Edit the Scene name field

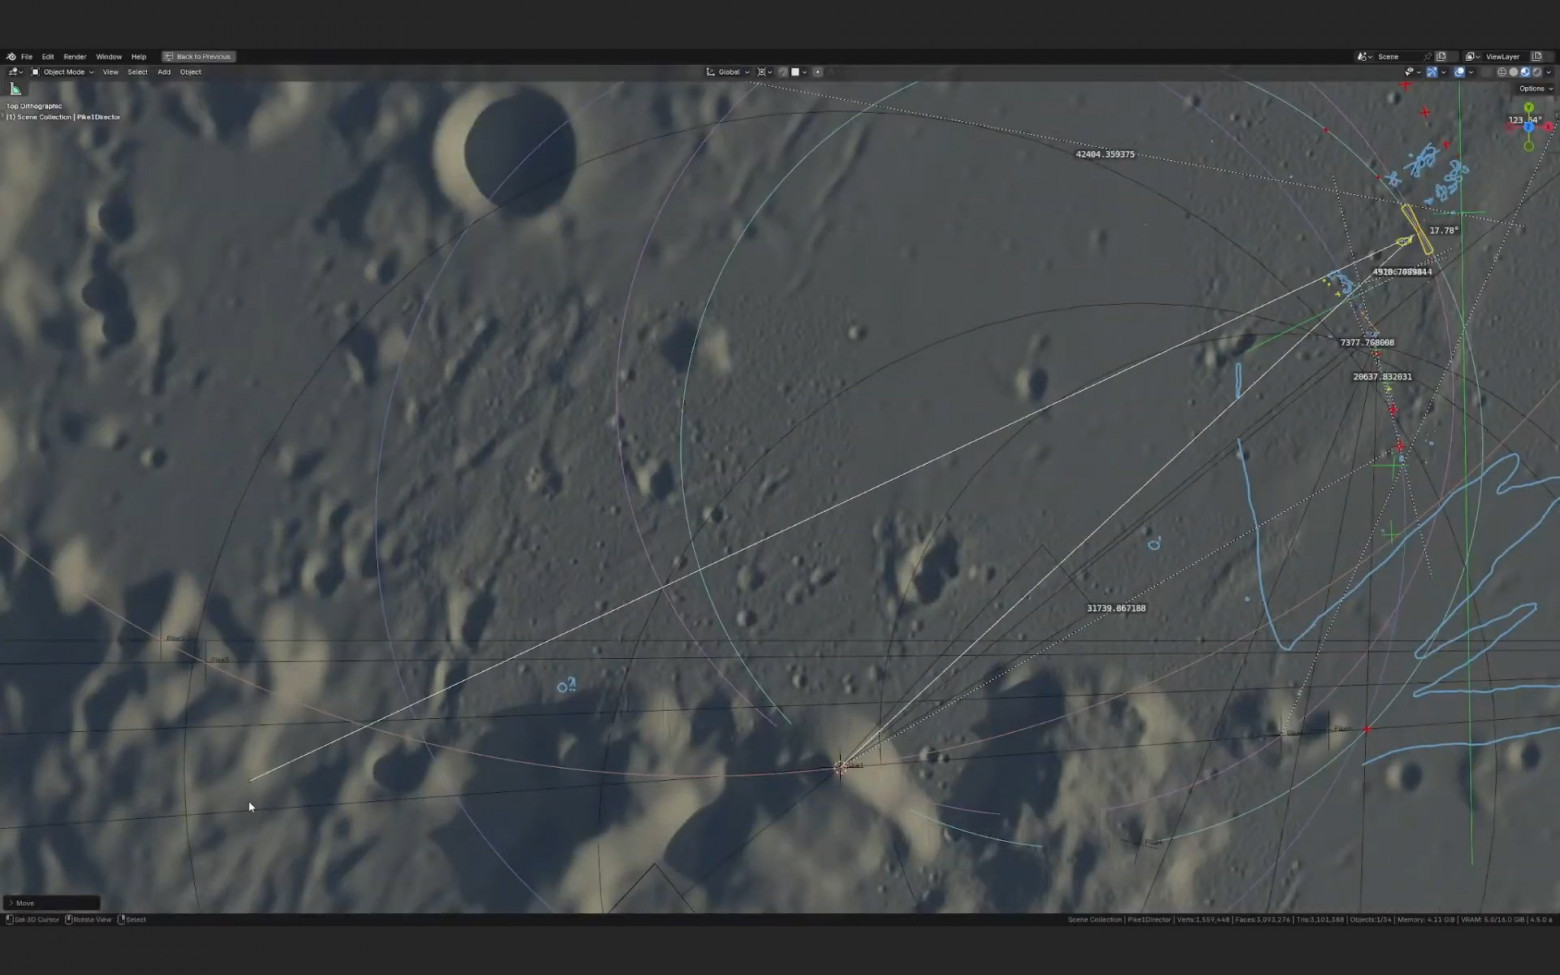pyautogui.click(x=1398, y=57)
